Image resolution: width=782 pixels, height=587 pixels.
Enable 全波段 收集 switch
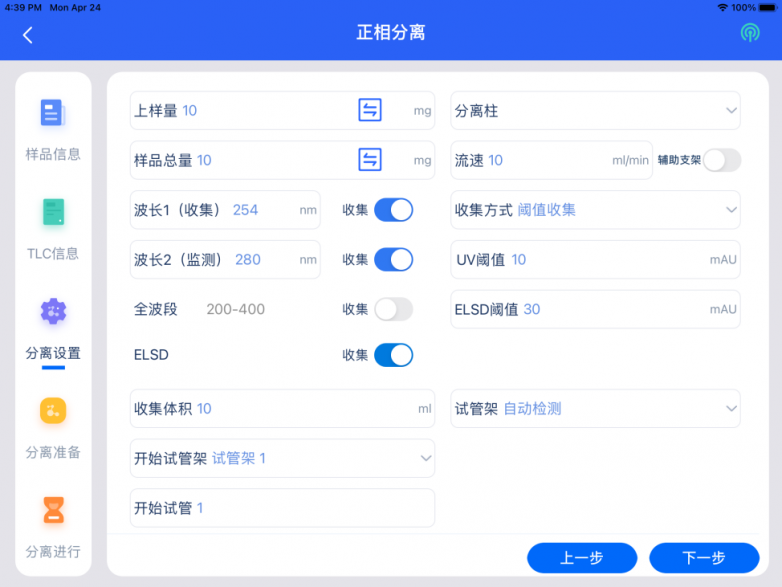pos(393,309)
